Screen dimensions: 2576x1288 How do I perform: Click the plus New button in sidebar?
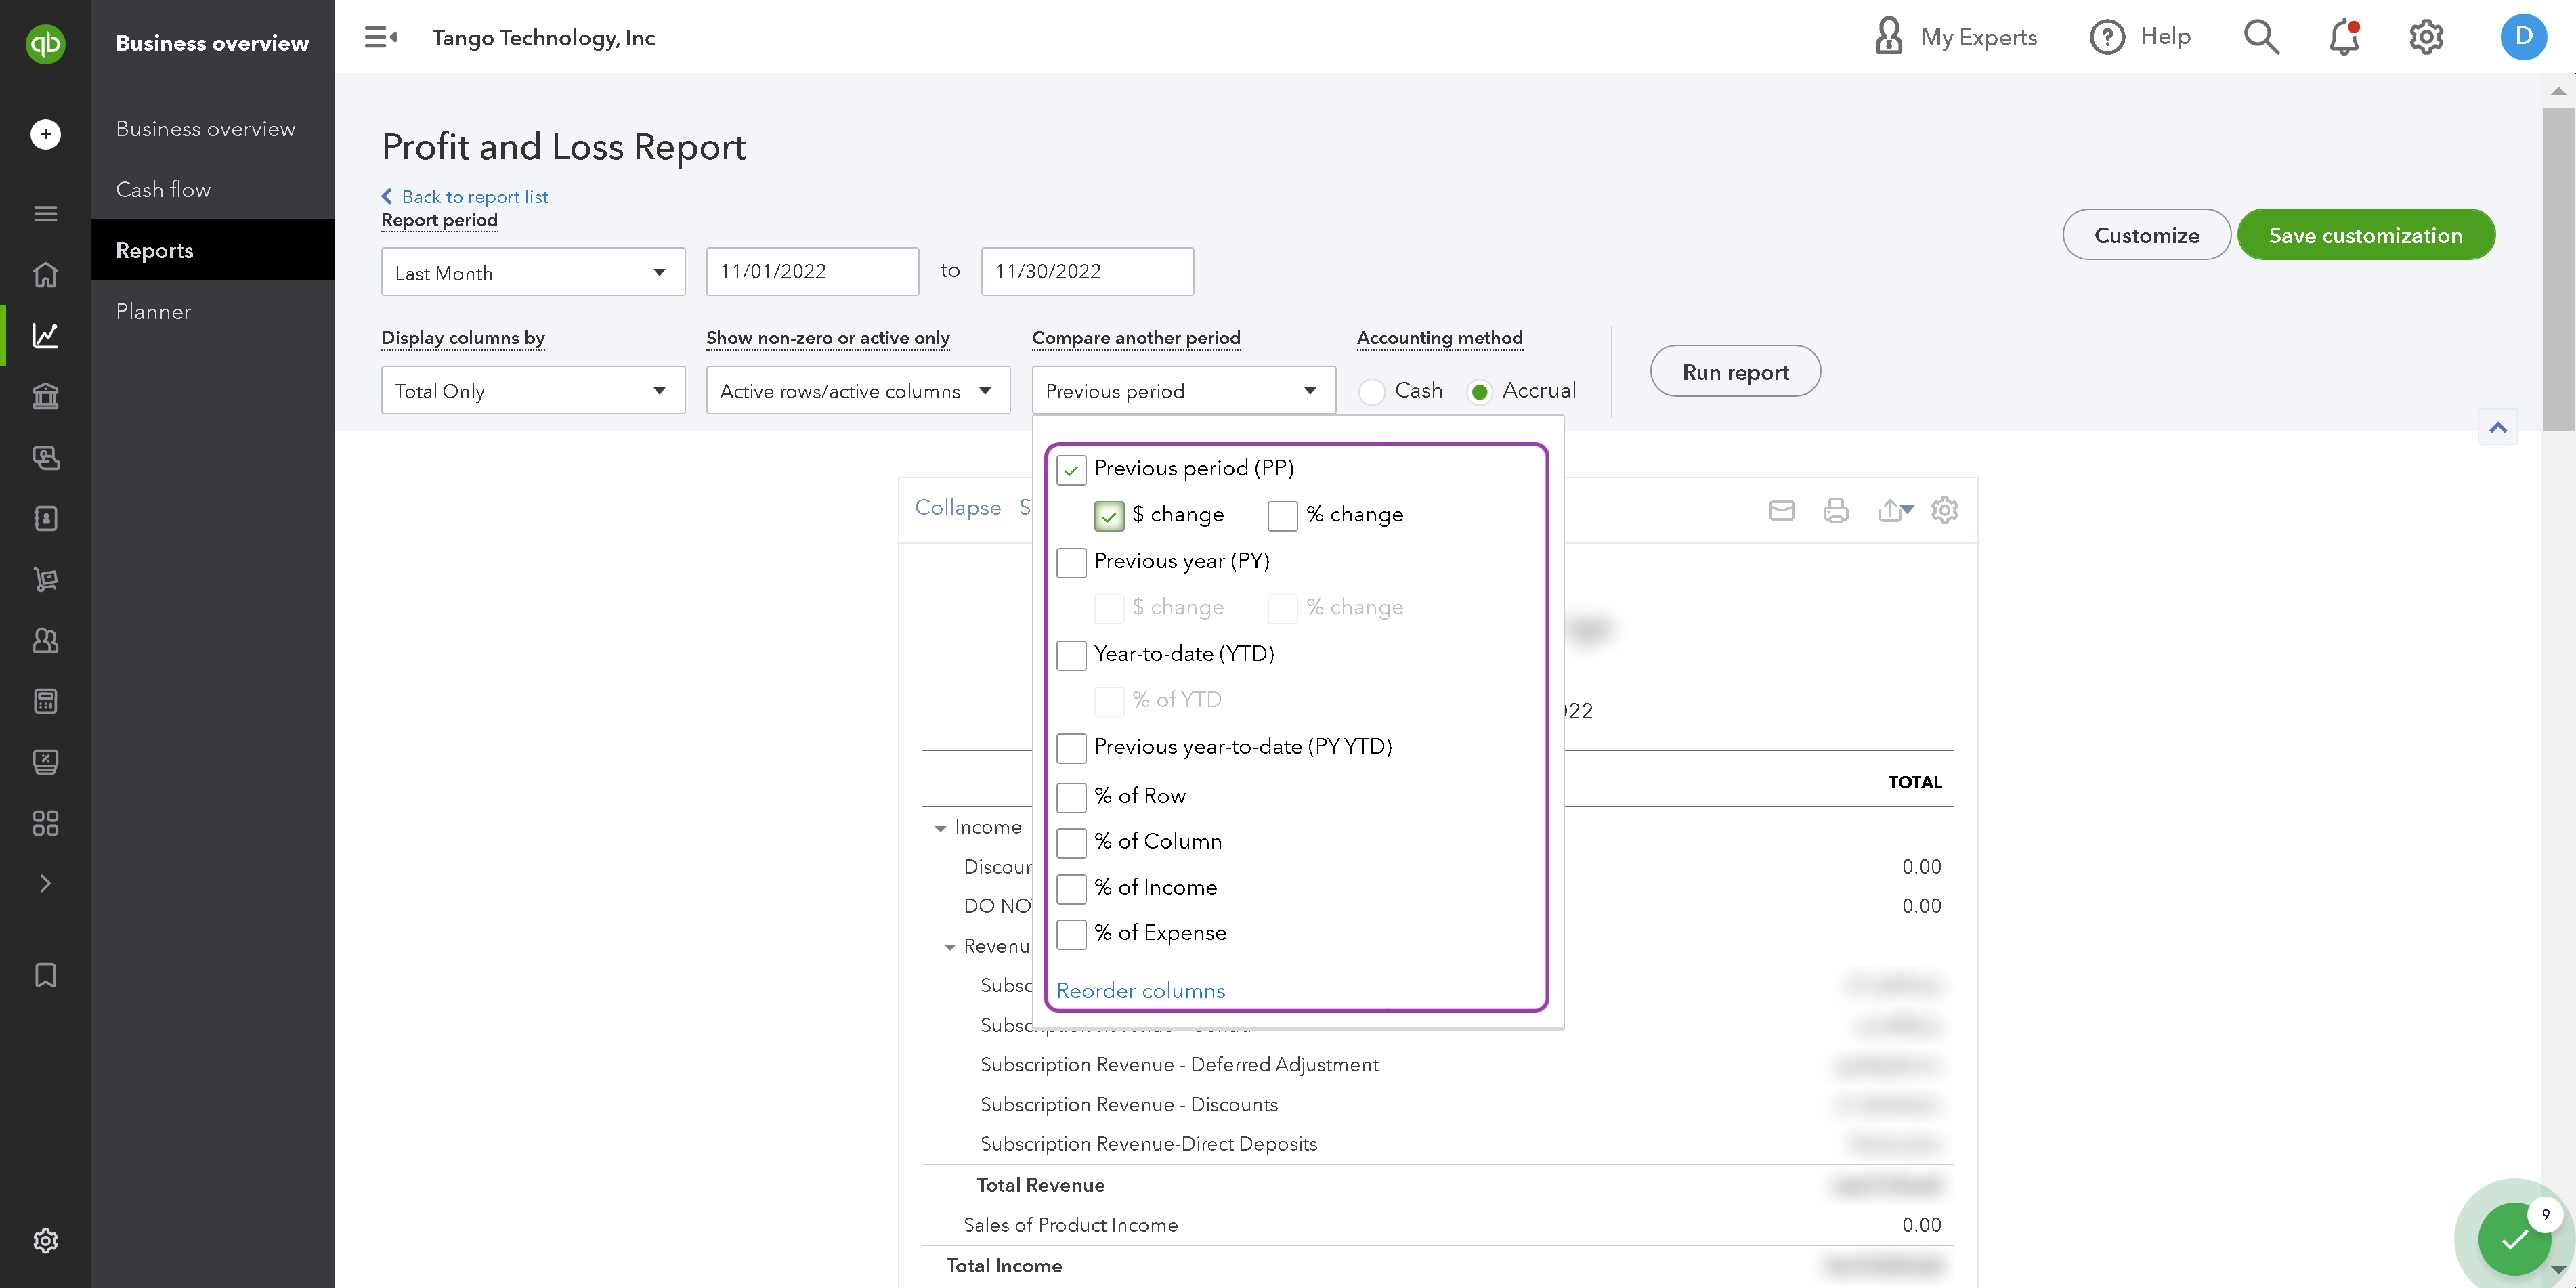click(x=45, y=134)
